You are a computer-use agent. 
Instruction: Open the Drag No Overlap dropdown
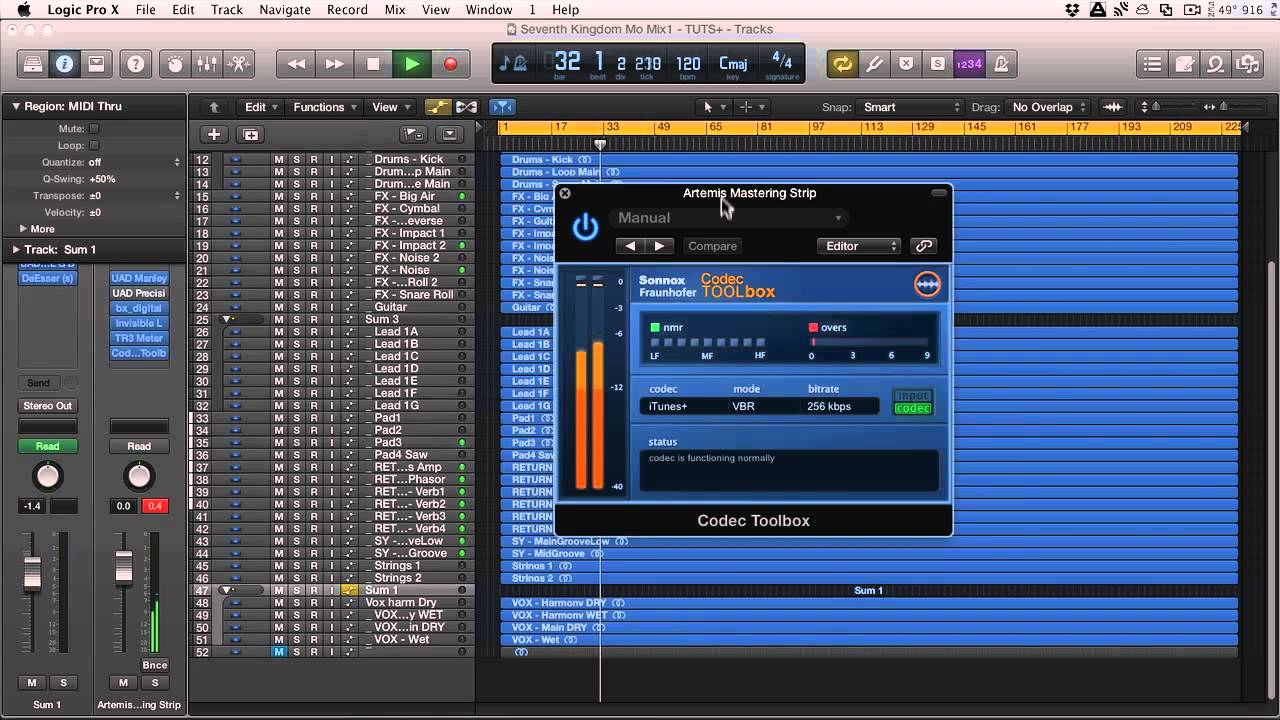pyautogui.click(x=1049, y=107)
